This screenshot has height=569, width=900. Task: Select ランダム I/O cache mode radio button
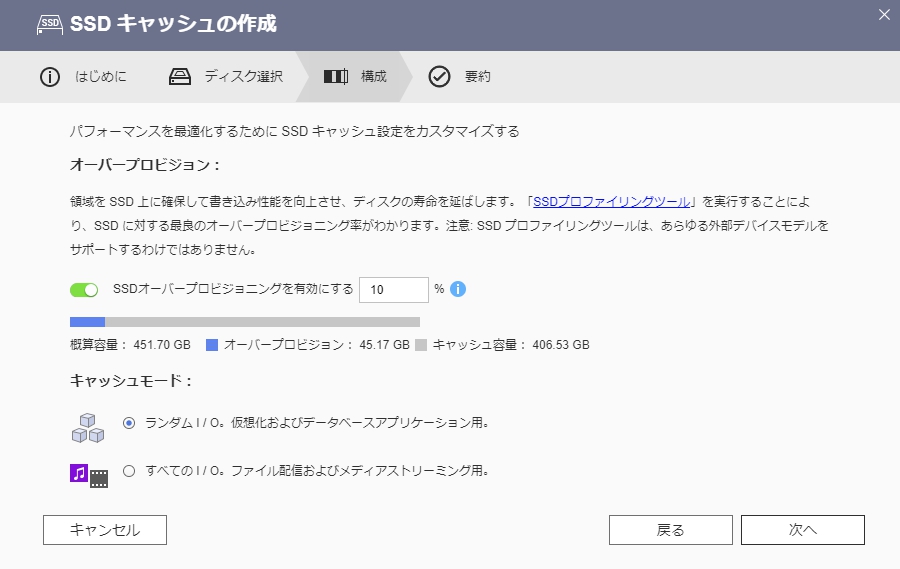tap(128, 423)
